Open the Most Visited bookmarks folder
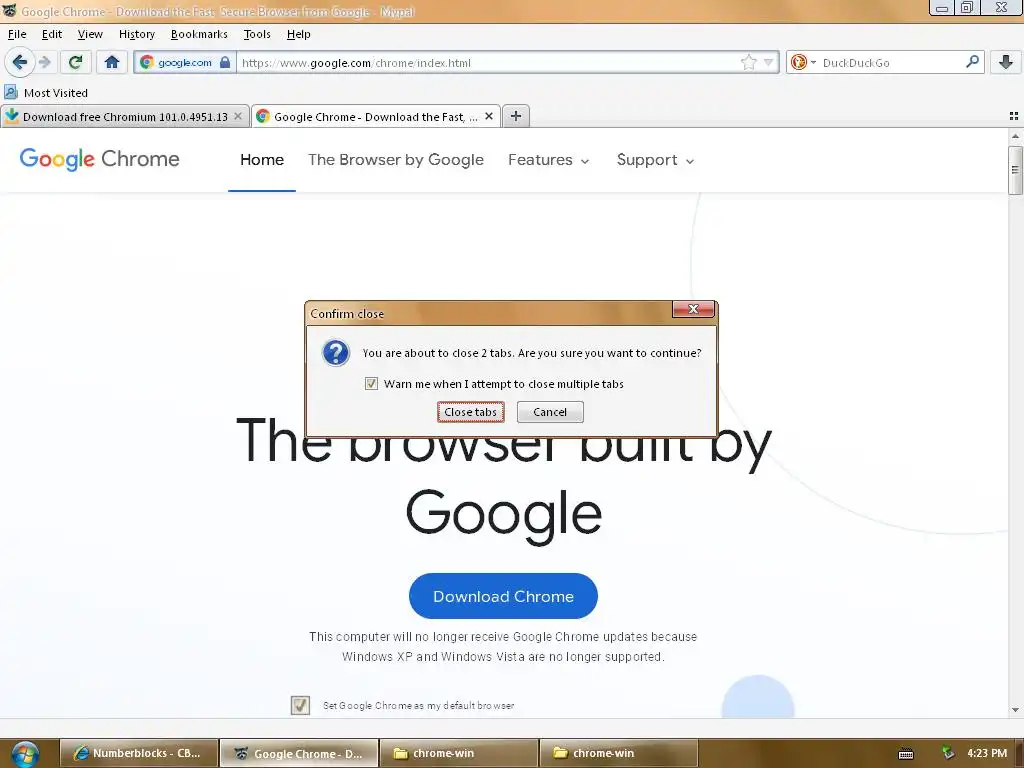Viewport: 1024px width, 768px height. [46, 93]
